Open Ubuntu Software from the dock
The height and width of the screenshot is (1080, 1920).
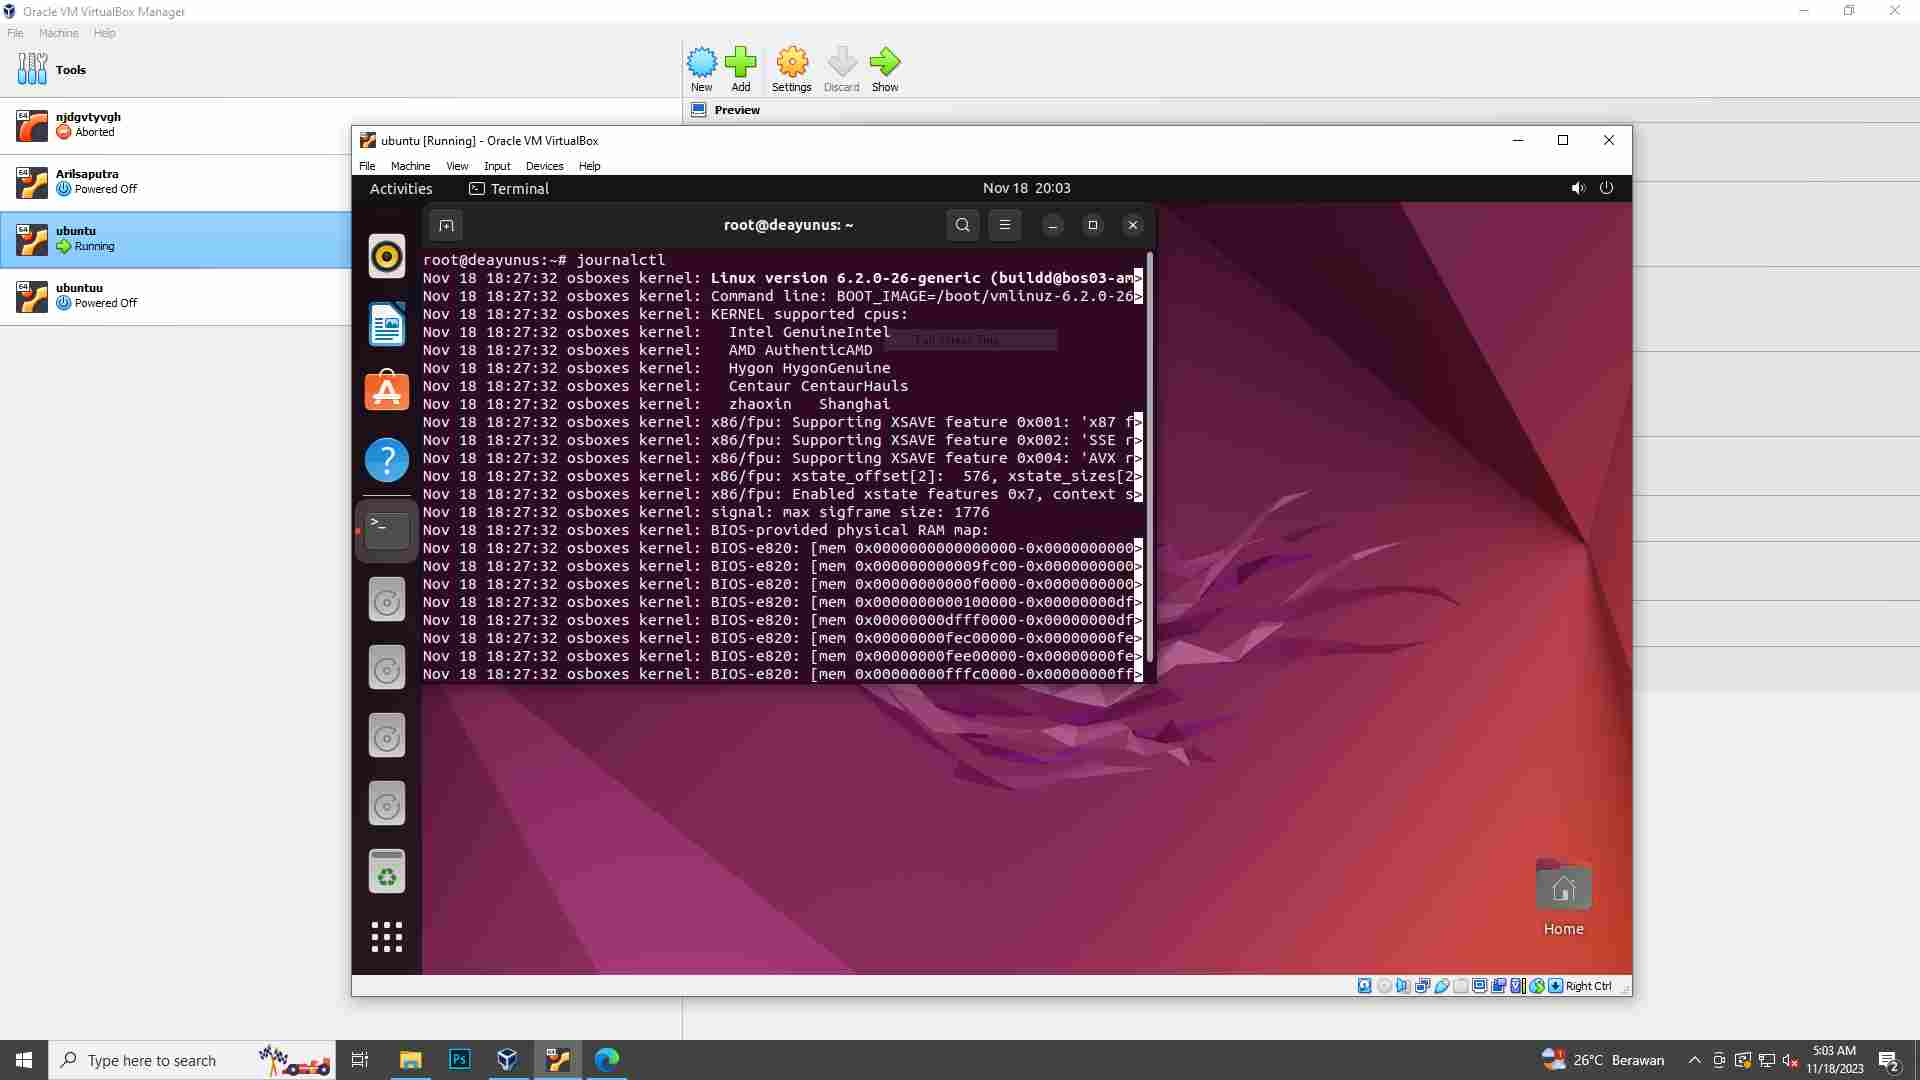point(387,391)
